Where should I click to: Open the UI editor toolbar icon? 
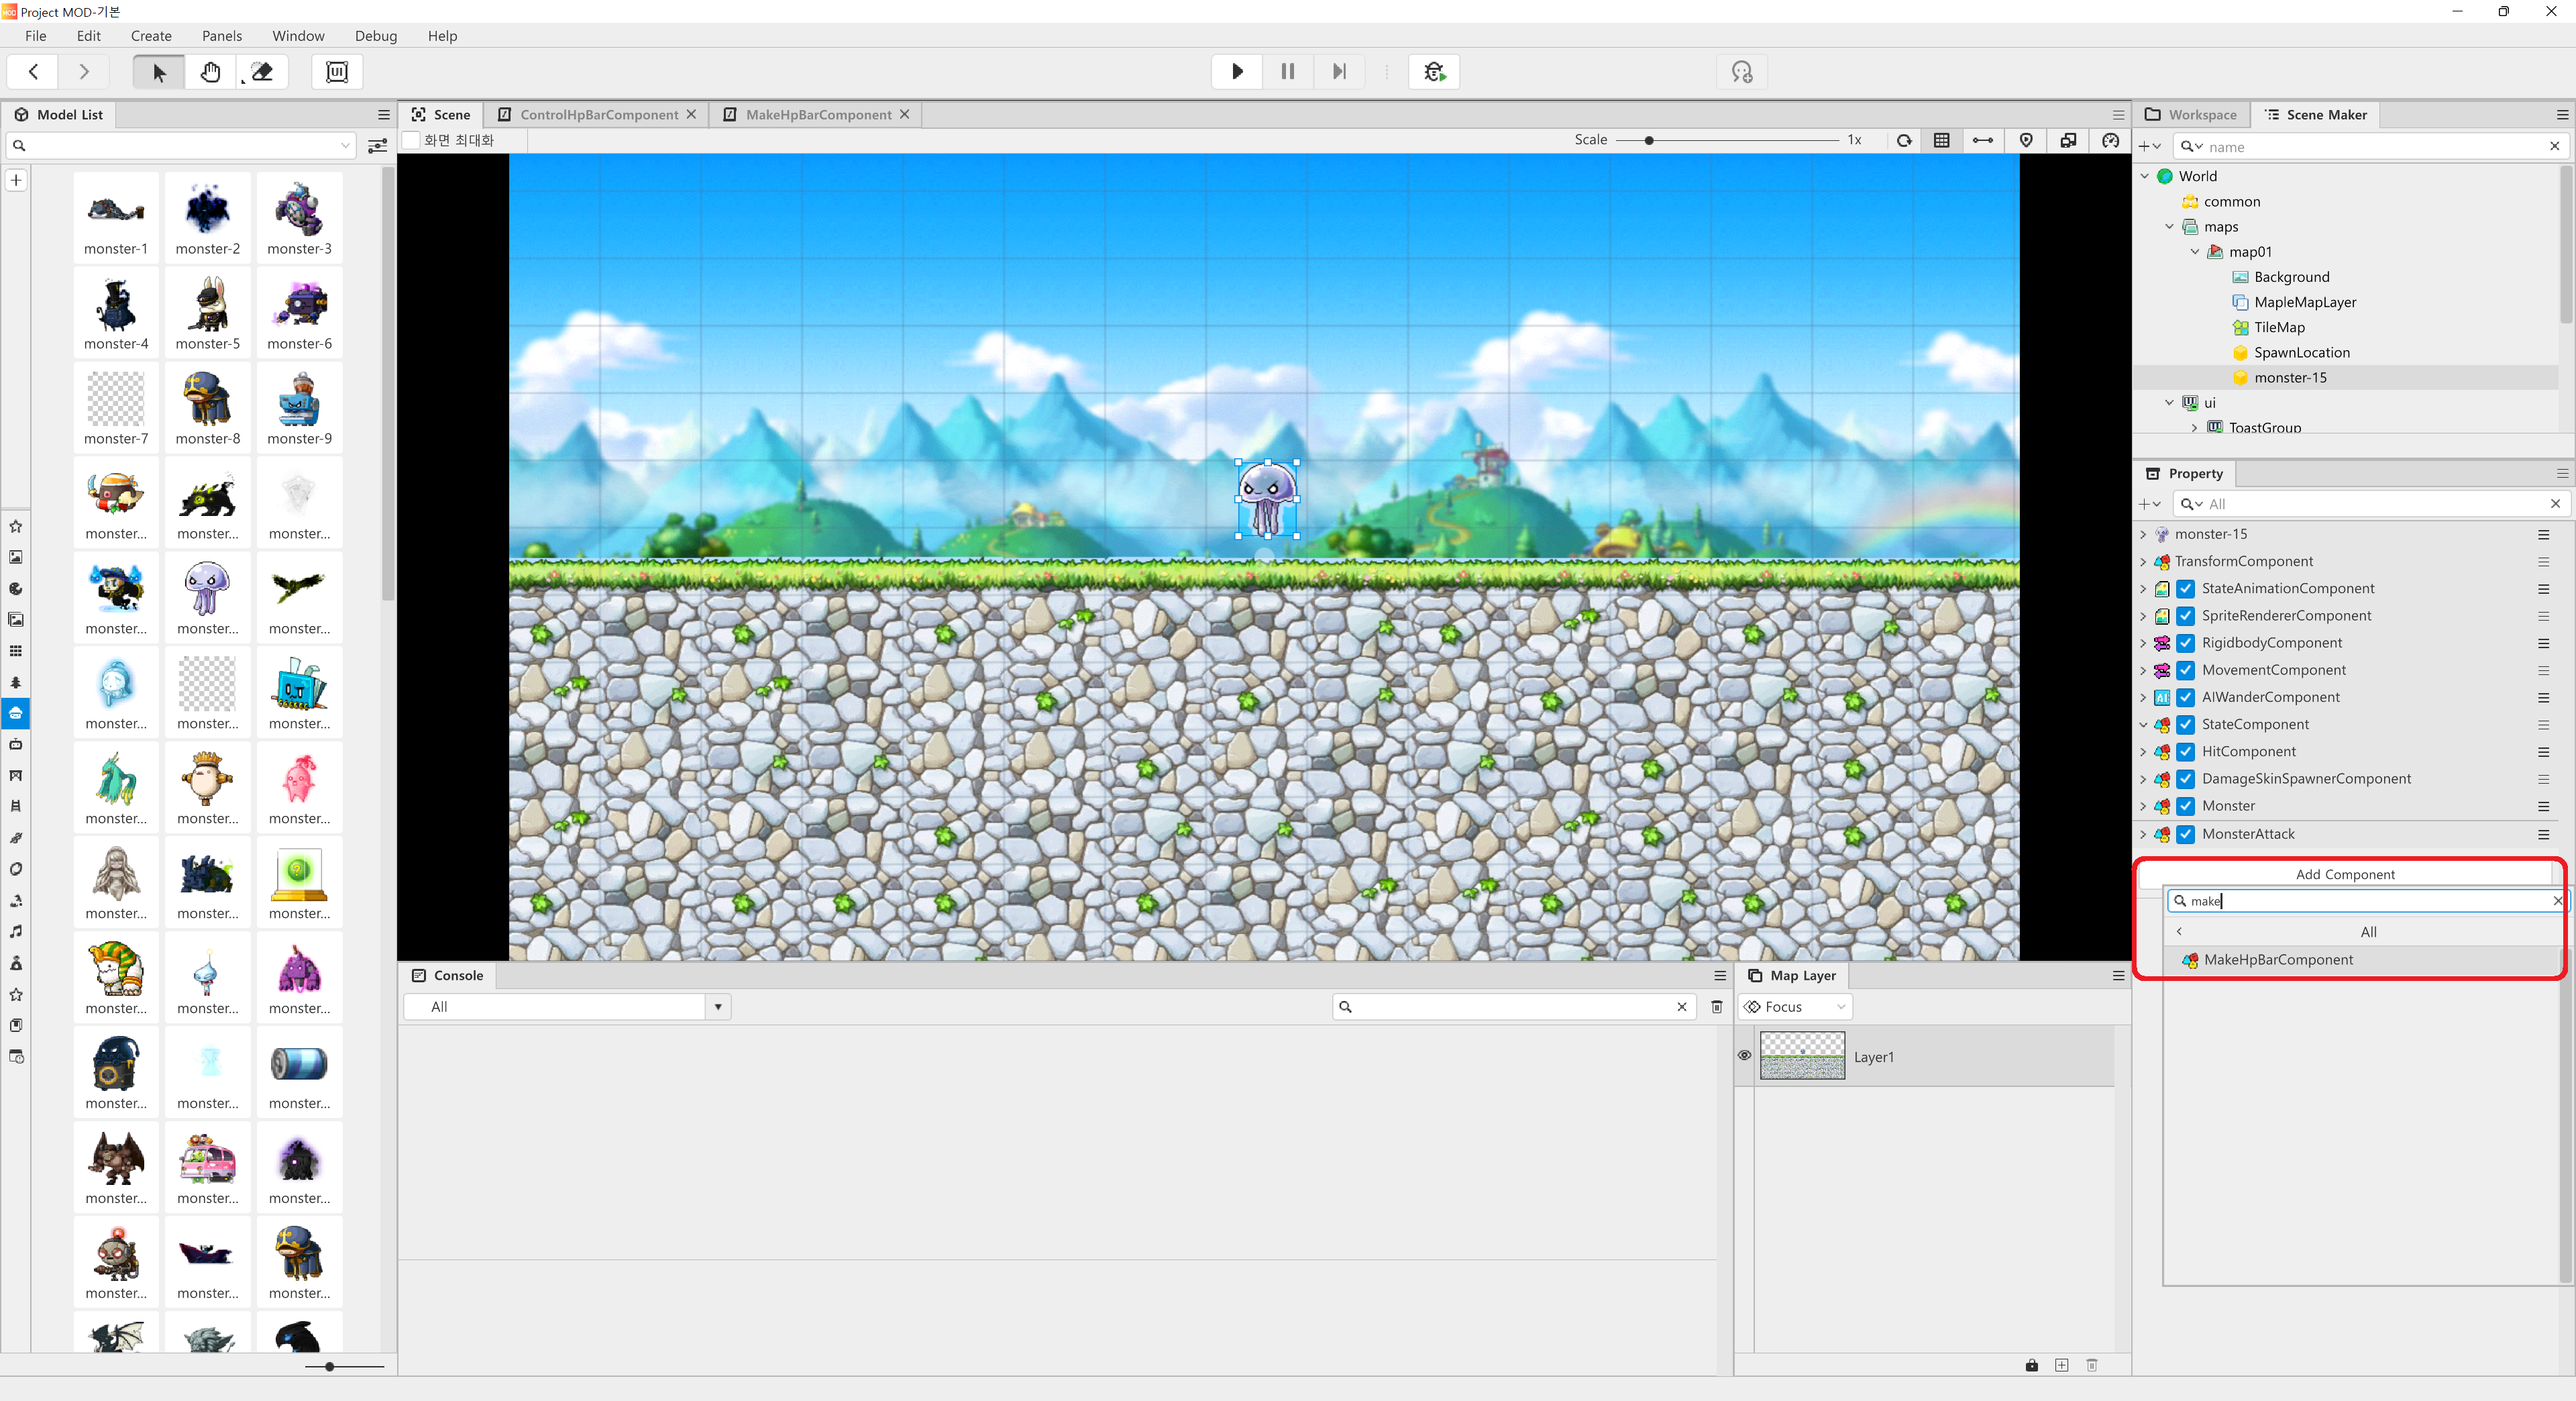pyautogui.click(x=337, y=72)
